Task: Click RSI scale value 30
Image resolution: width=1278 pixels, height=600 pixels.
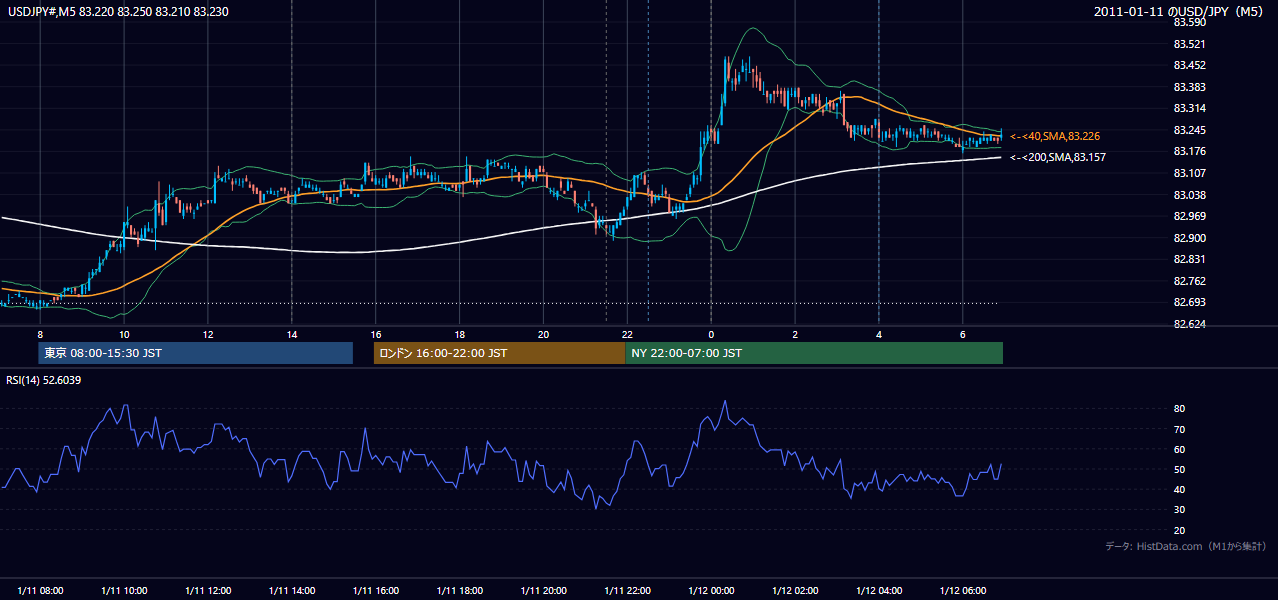Action: click(1179, 510)
